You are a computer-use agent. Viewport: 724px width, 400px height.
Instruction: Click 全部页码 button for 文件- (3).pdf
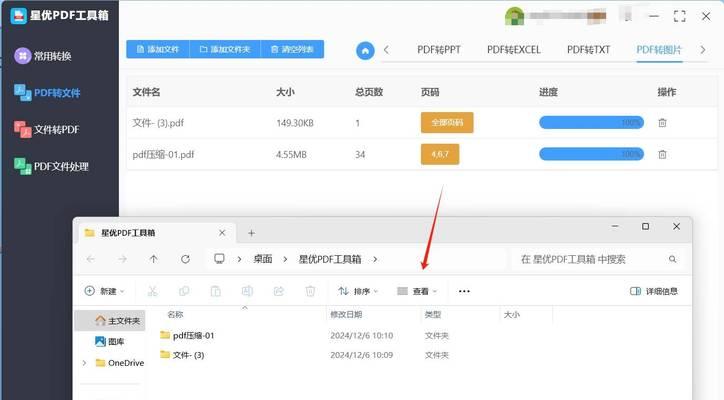(x=447, y=122)
